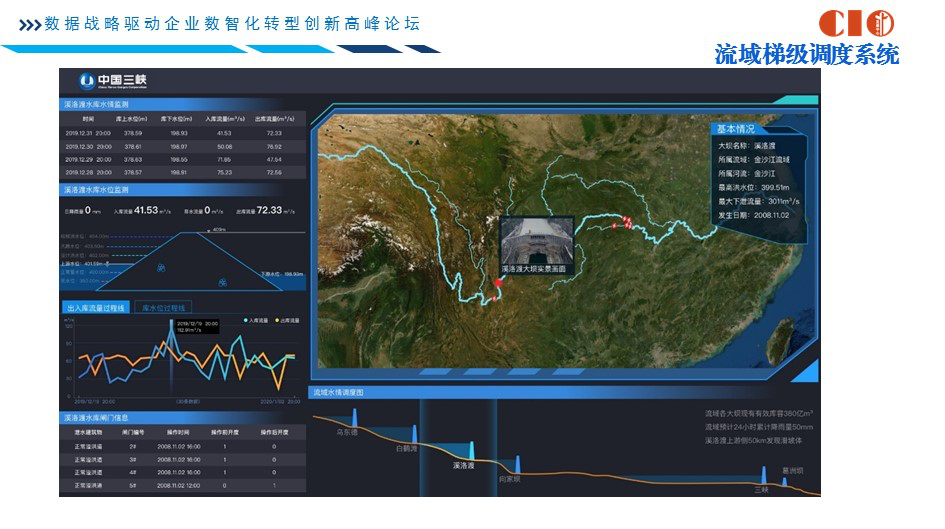Click the chart tooltip showing 2019/12/19 20:00
The width and height of the screenshot is (945, 529).
tap(198, 327)
